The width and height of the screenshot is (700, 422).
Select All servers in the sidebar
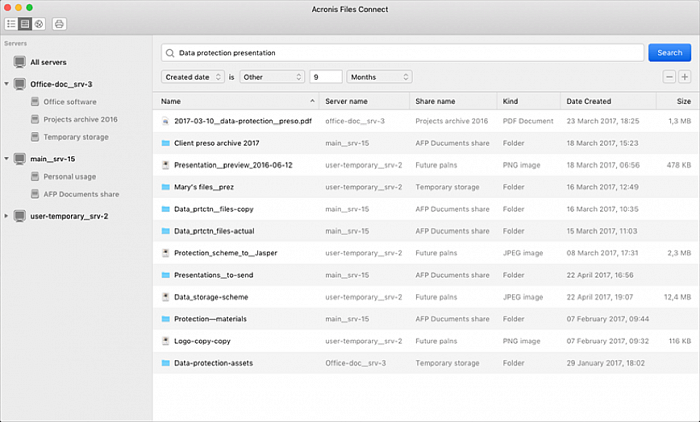click(48, 62)
